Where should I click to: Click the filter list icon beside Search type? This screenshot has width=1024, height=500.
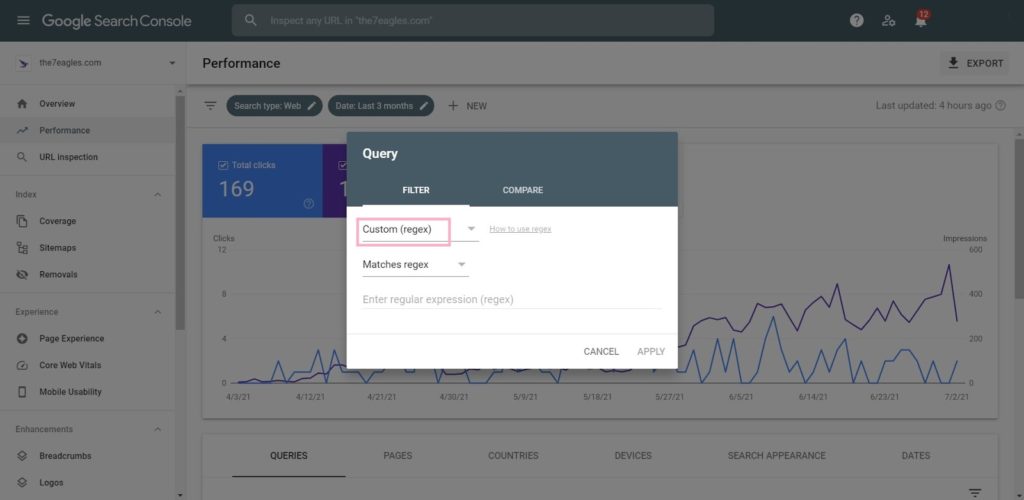pyautogui.click(x=210, y=105)
